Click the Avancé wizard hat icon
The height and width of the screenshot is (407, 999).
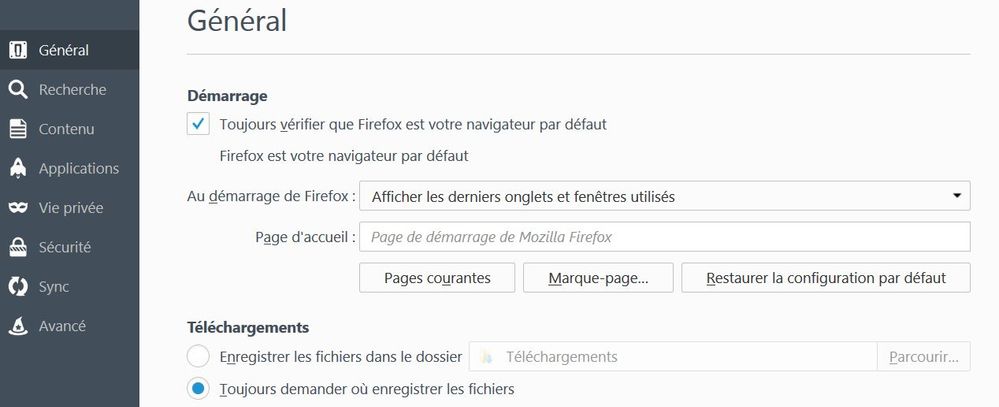point(18,326)
